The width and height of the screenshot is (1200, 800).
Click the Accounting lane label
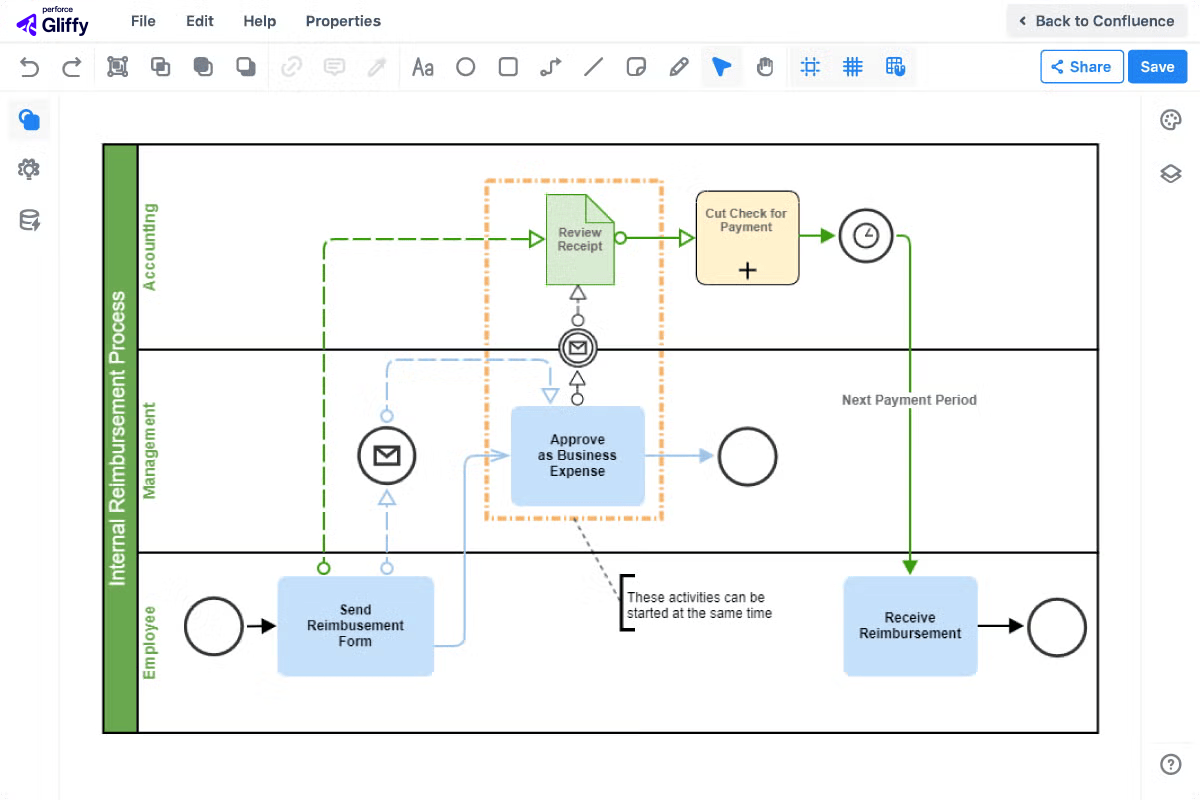(150, 247)
